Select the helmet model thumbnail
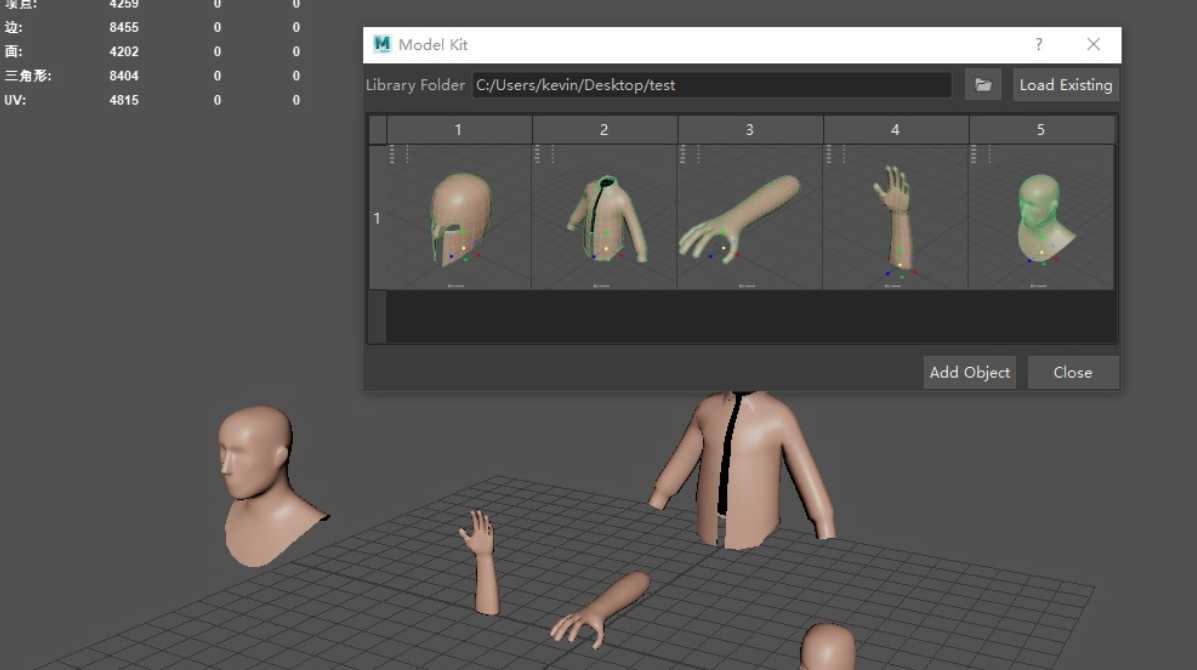This screenshot has width=1197, height=670. 459,217
